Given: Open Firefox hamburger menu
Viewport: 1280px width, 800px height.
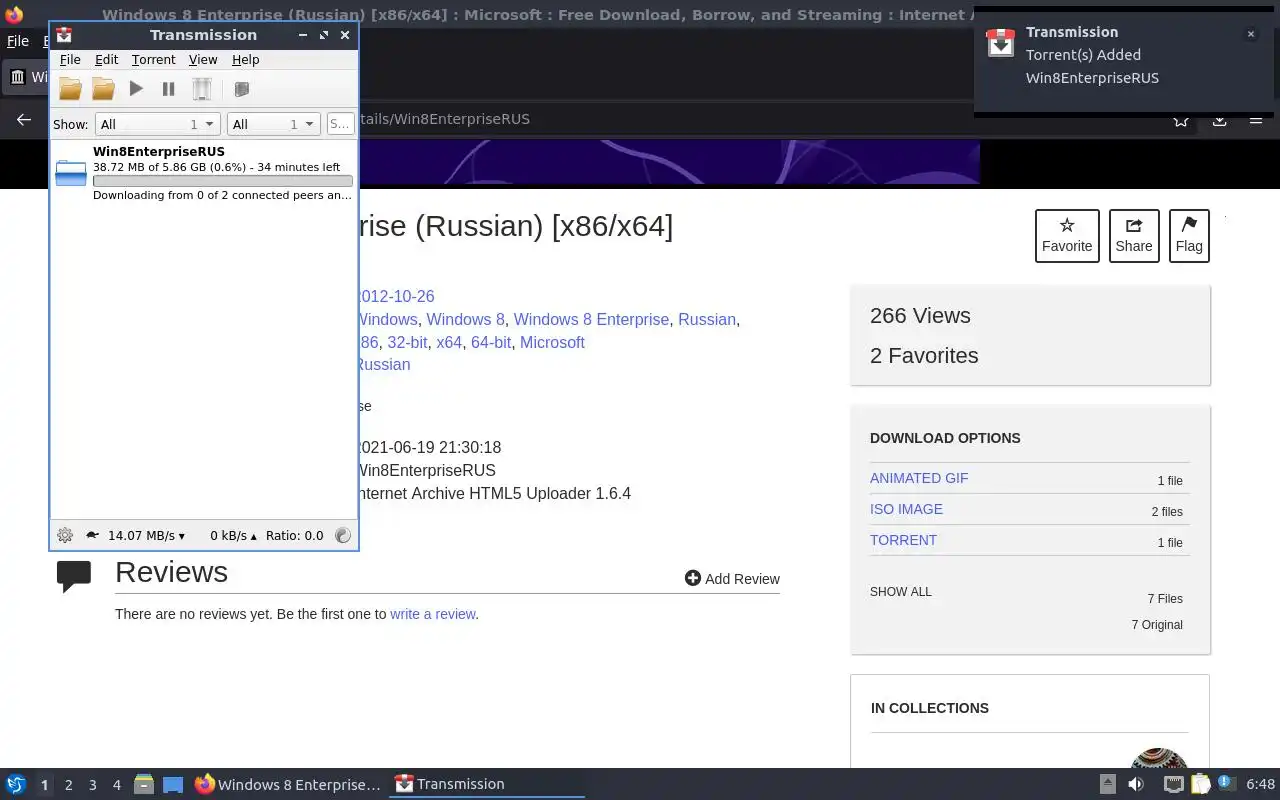Looking at the screenshot, I should pyautogui.click(x=1256, y=119).
